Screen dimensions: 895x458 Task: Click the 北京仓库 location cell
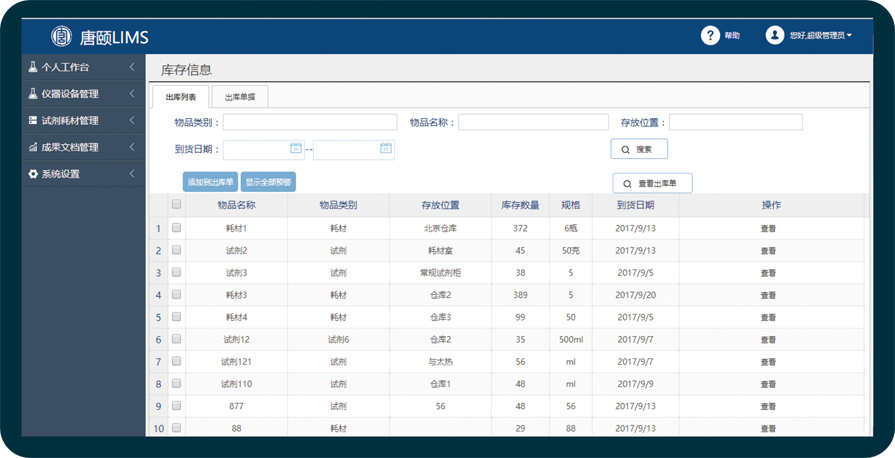tap(441, 228)
